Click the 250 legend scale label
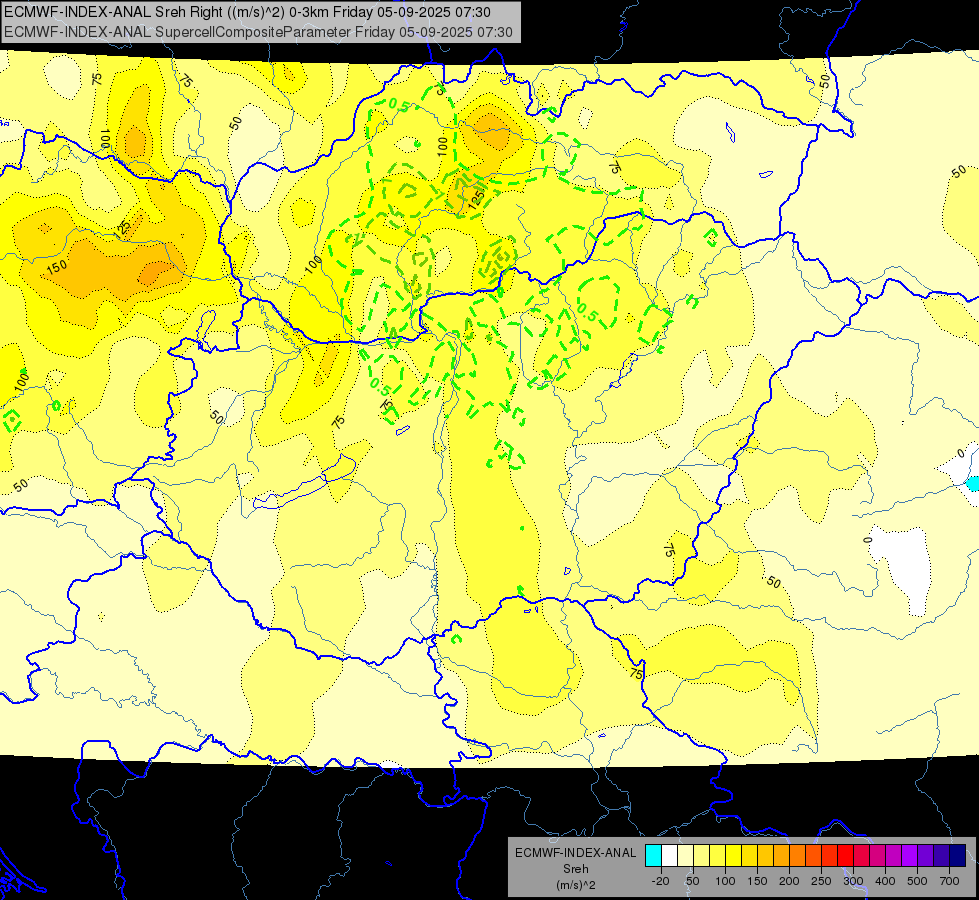The height and width of the screenshot is (900, 979). point(821,881)
